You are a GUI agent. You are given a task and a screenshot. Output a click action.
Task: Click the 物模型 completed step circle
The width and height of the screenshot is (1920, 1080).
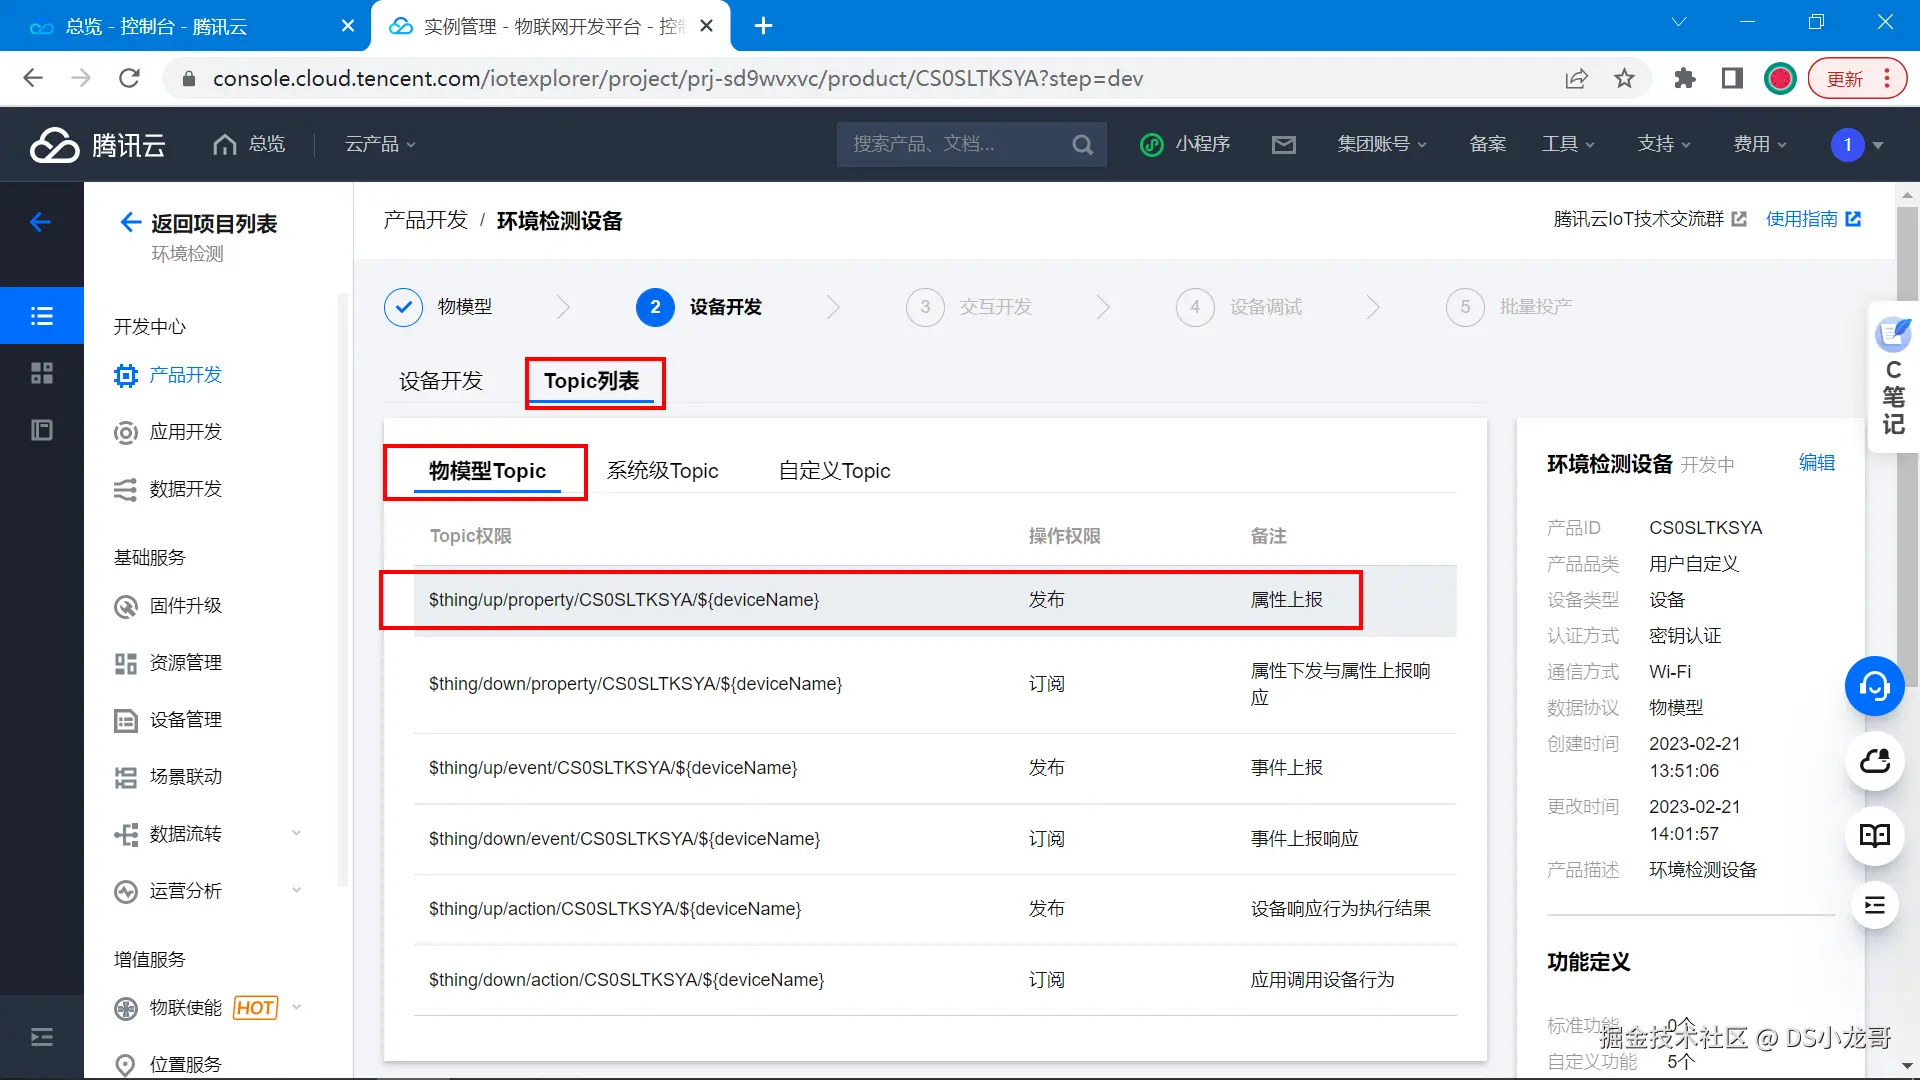click(x=403, y=307)
